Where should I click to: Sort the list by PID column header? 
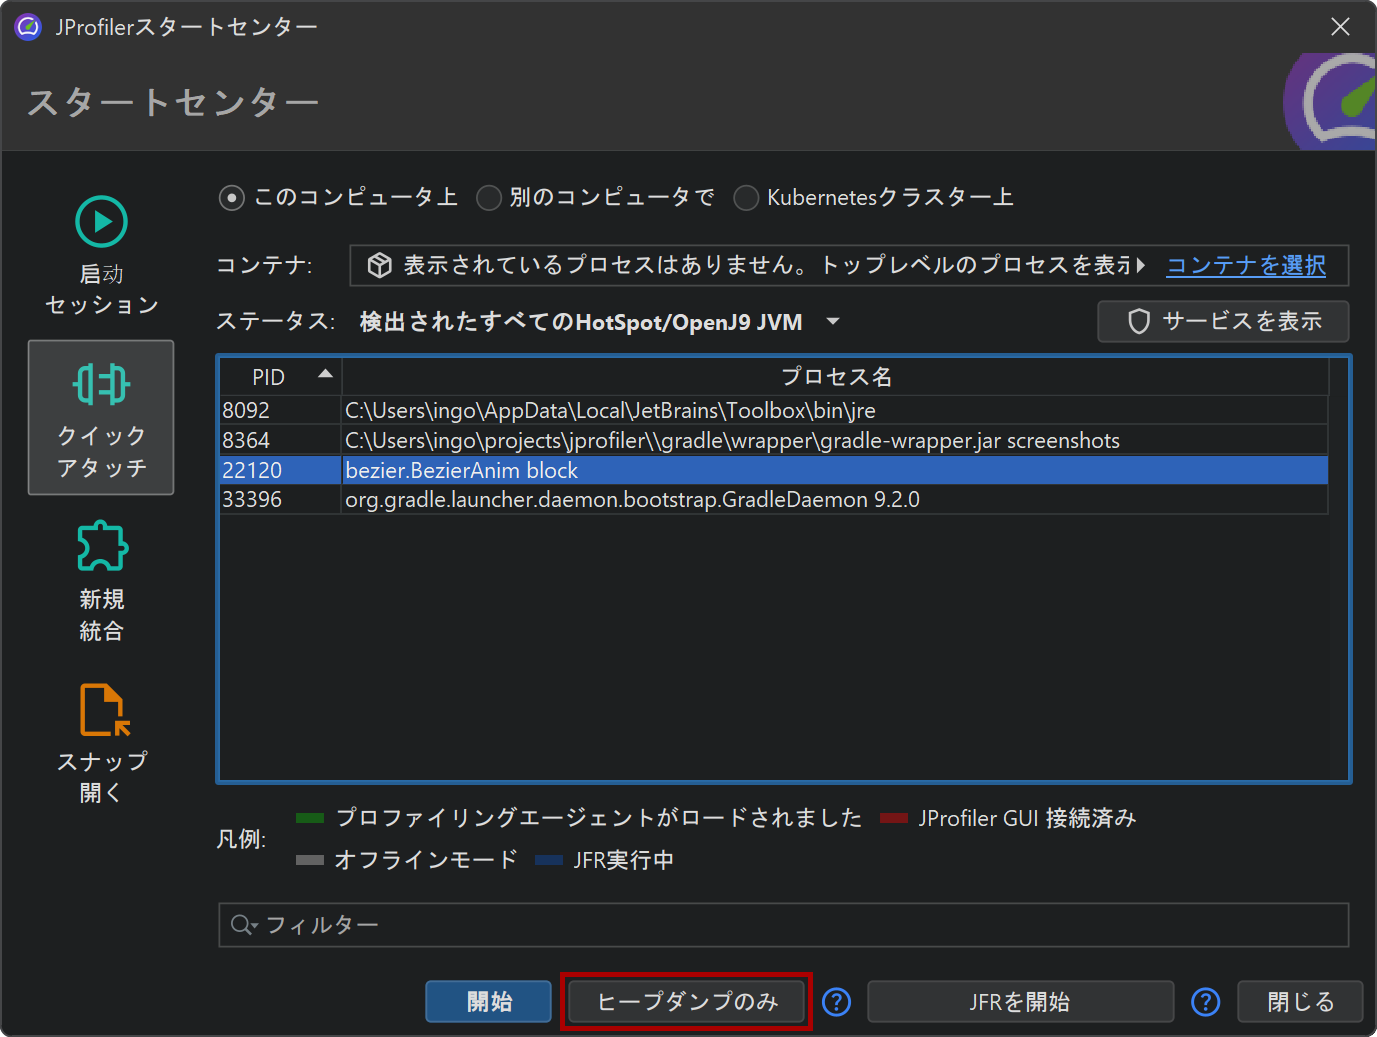[x=280, y=377]
